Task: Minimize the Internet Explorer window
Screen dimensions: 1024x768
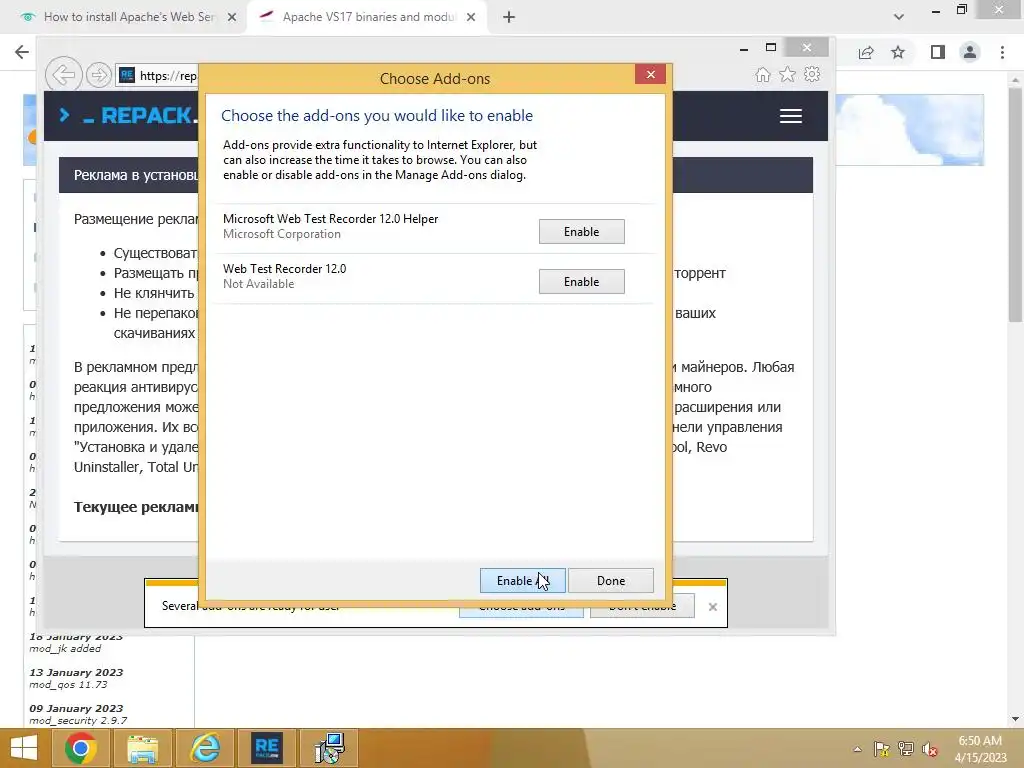Action: click(x=744, y=49)
